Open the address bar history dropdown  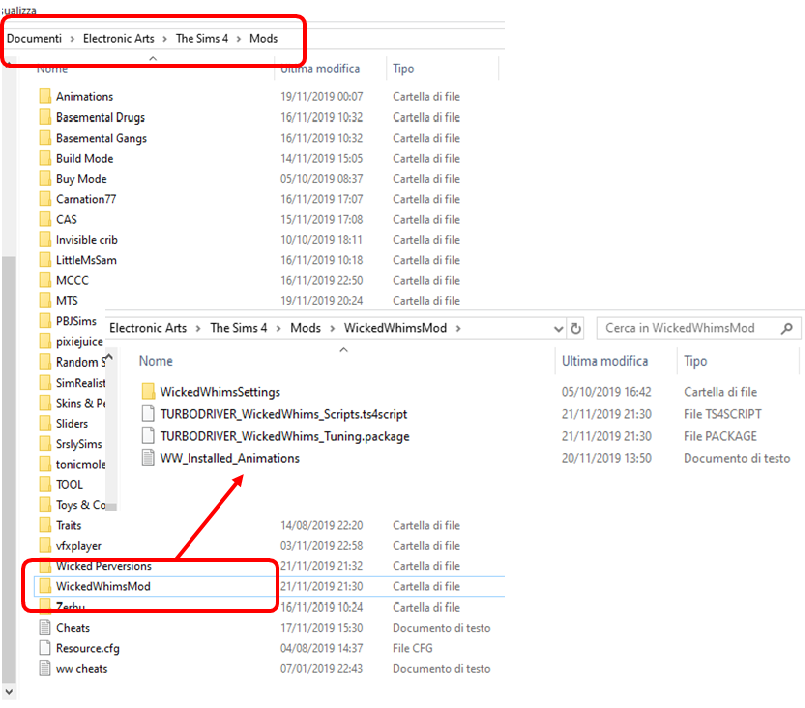tap(559, 329)
